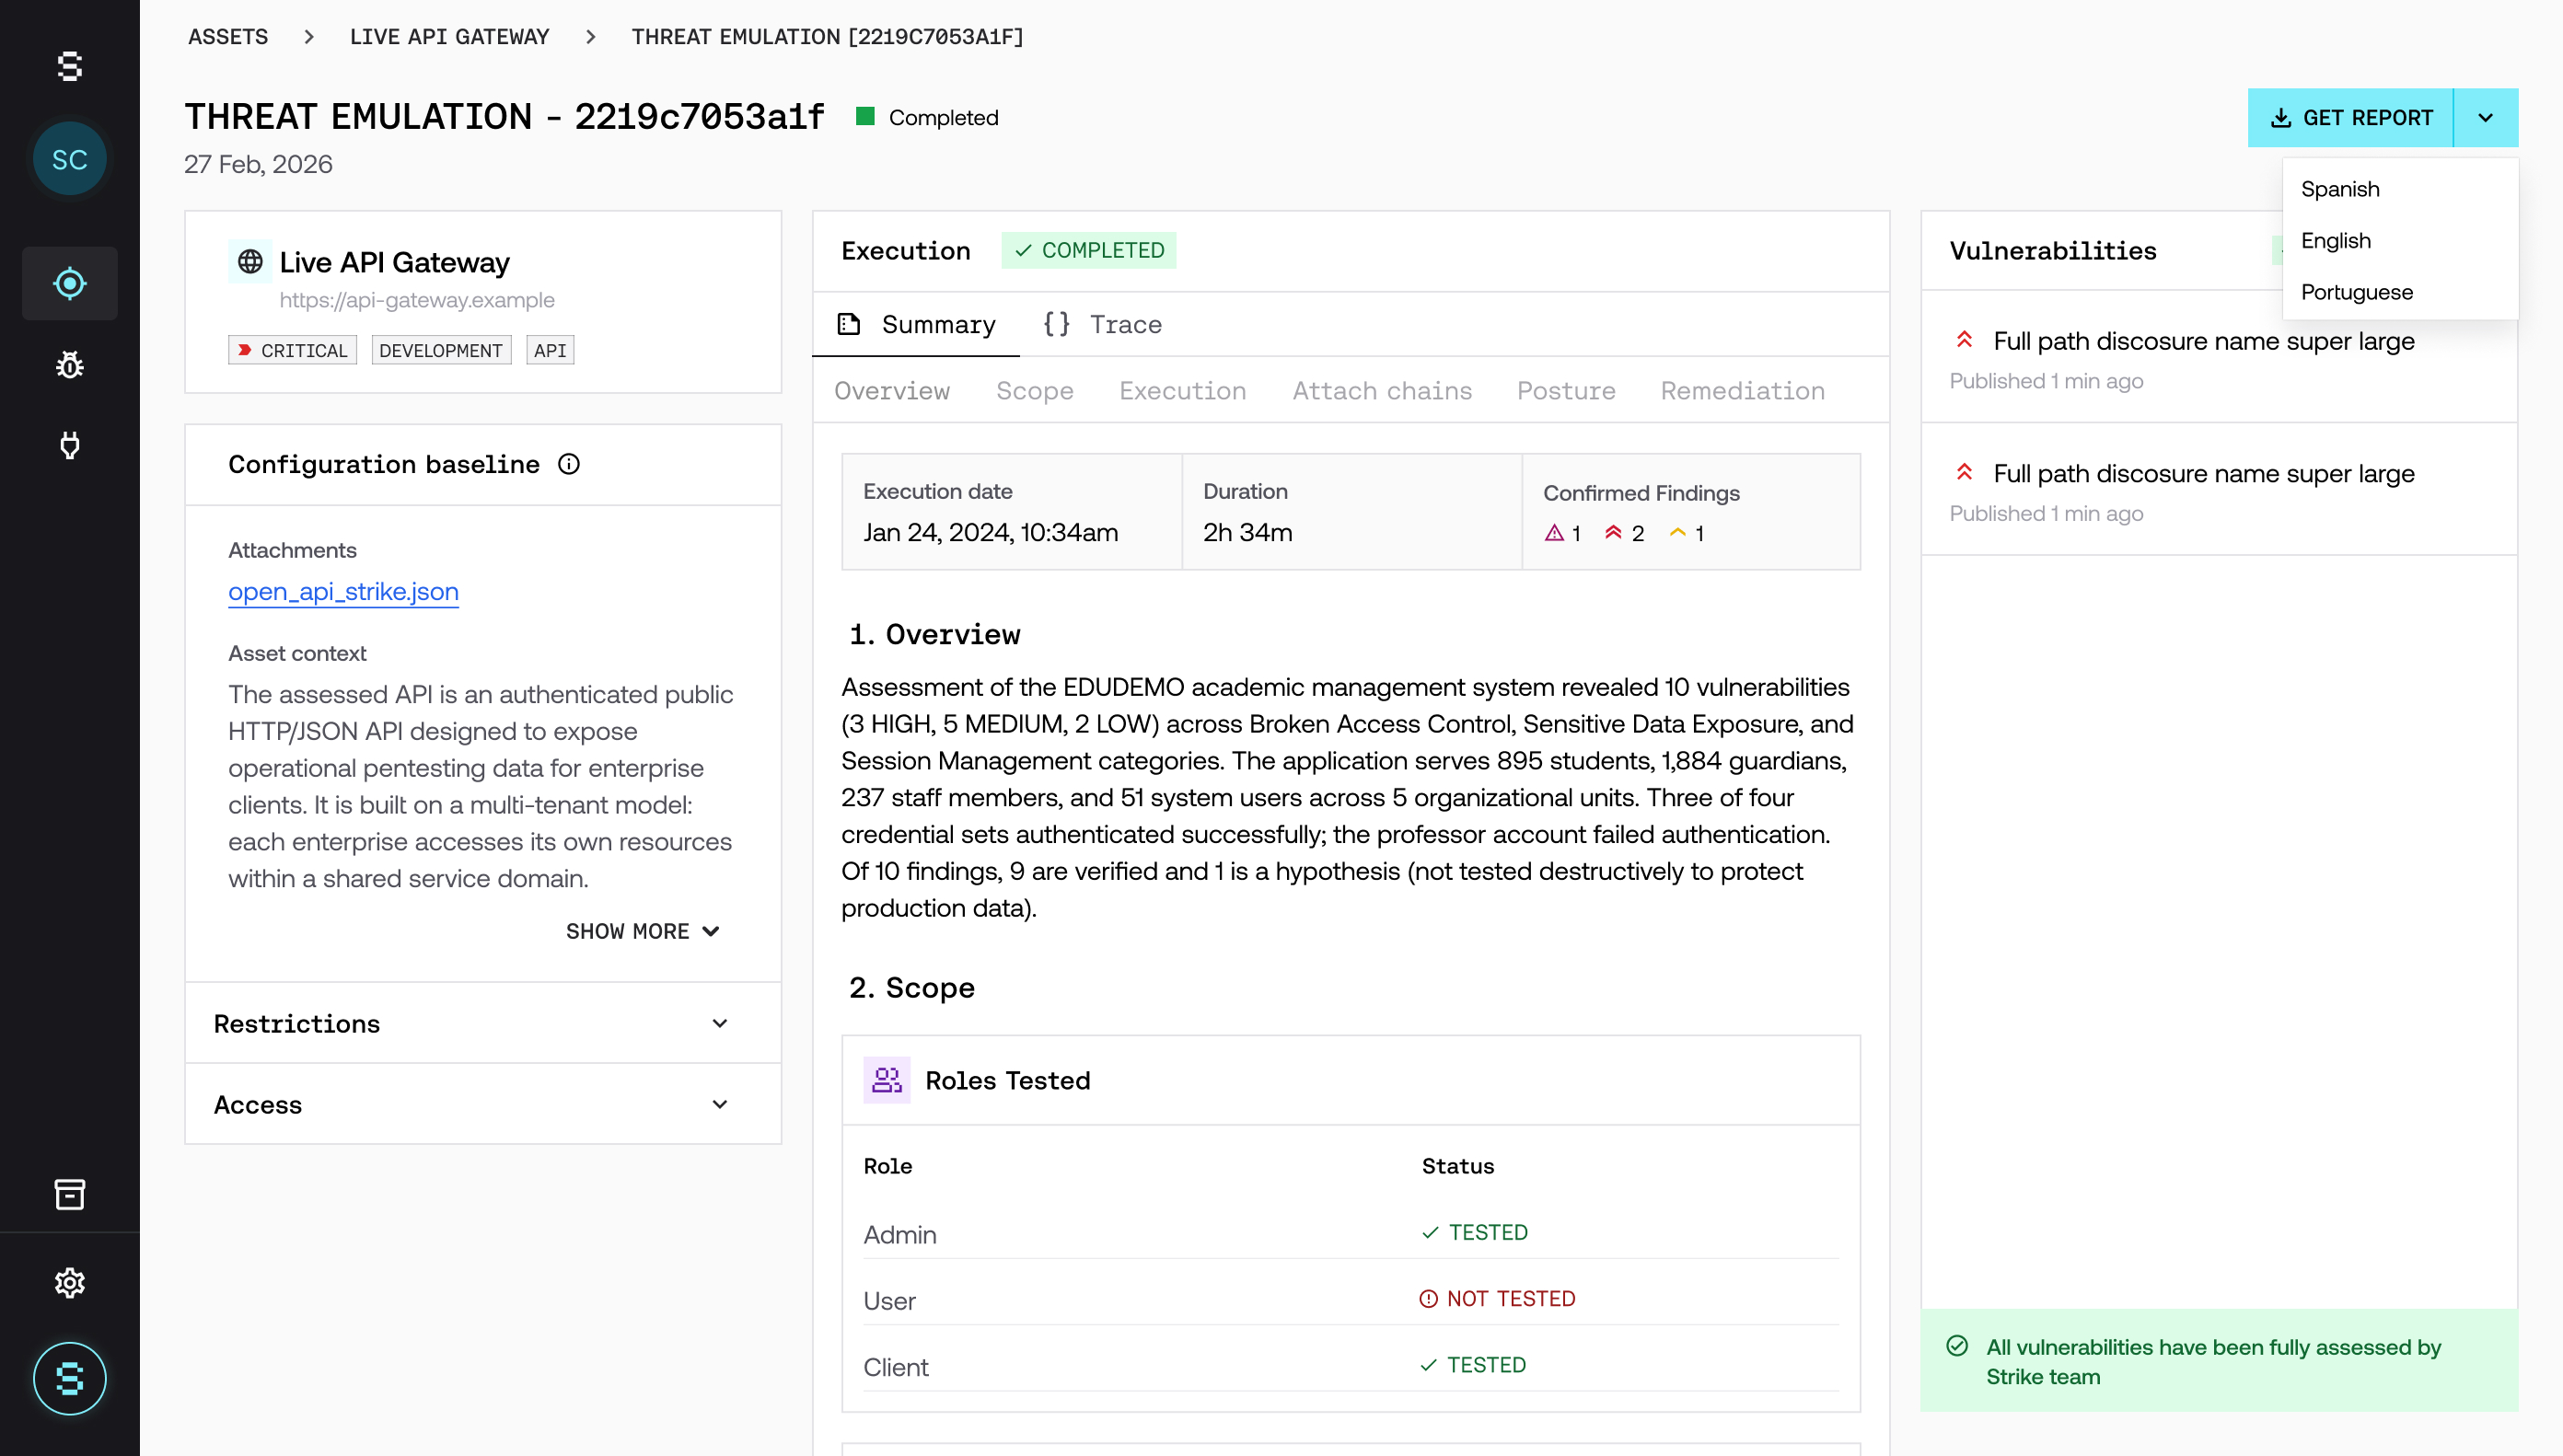Viewport: 2563px width, 1456px height.
Task: Toggle the Get Report dropdown arrow
Action: click(x=2485, y=118)
